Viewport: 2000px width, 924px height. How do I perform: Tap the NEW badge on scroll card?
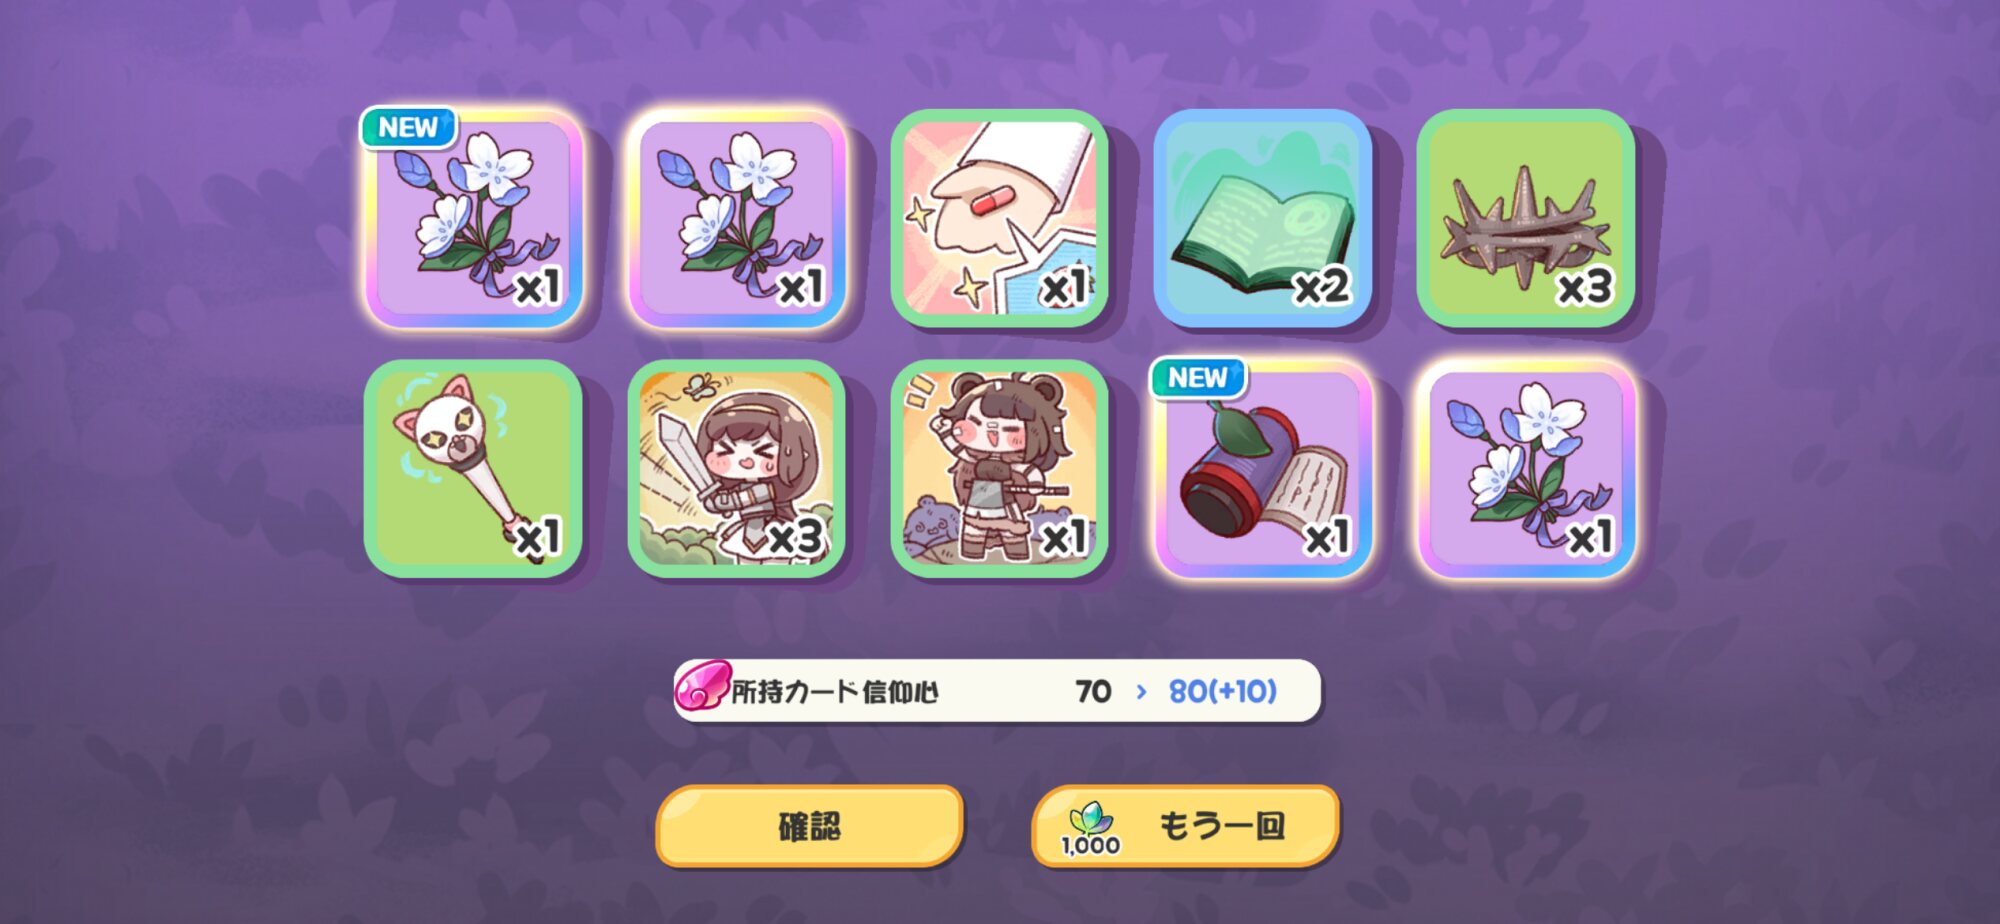pos(1198,377)
